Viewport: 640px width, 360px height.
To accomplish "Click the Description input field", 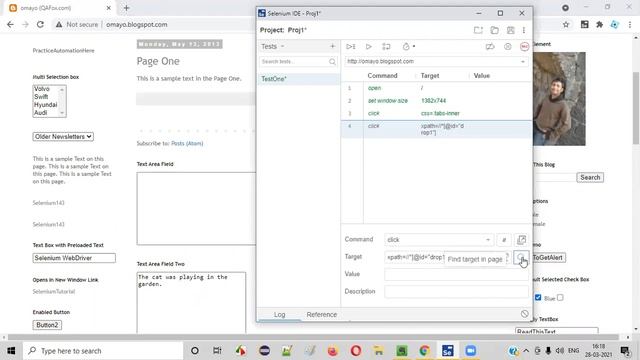I will pyautogui.click(x=456, y=291).
